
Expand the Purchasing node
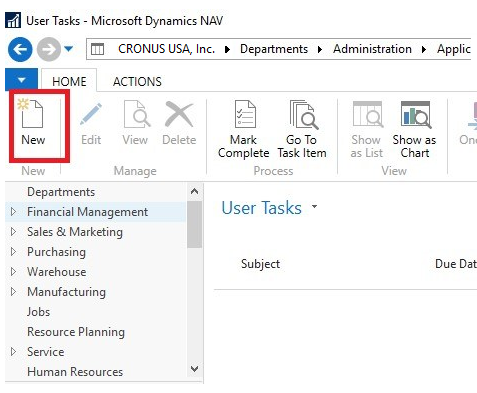pos(13,251)
